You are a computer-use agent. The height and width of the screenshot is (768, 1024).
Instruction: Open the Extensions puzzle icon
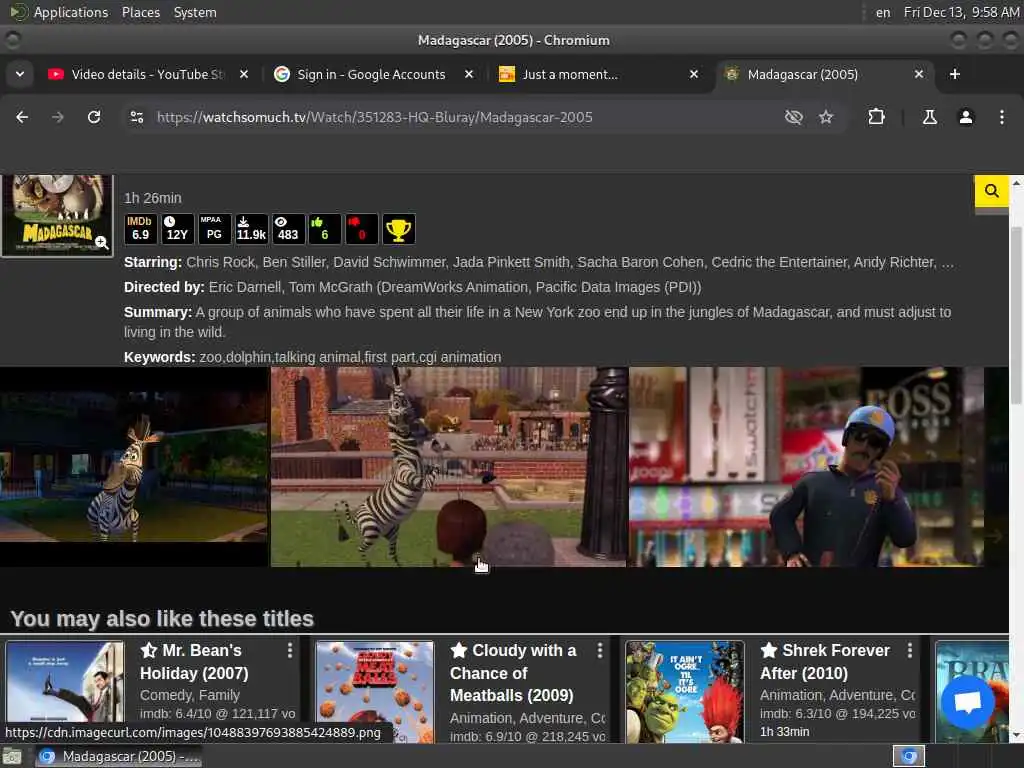coord(876,117)
